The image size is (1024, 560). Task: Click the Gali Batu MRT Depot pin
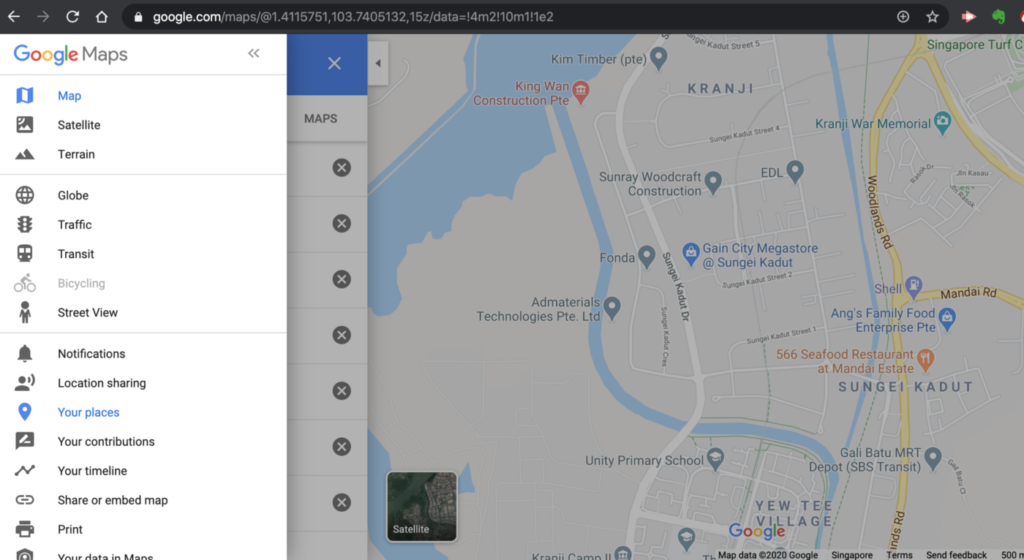933,458
